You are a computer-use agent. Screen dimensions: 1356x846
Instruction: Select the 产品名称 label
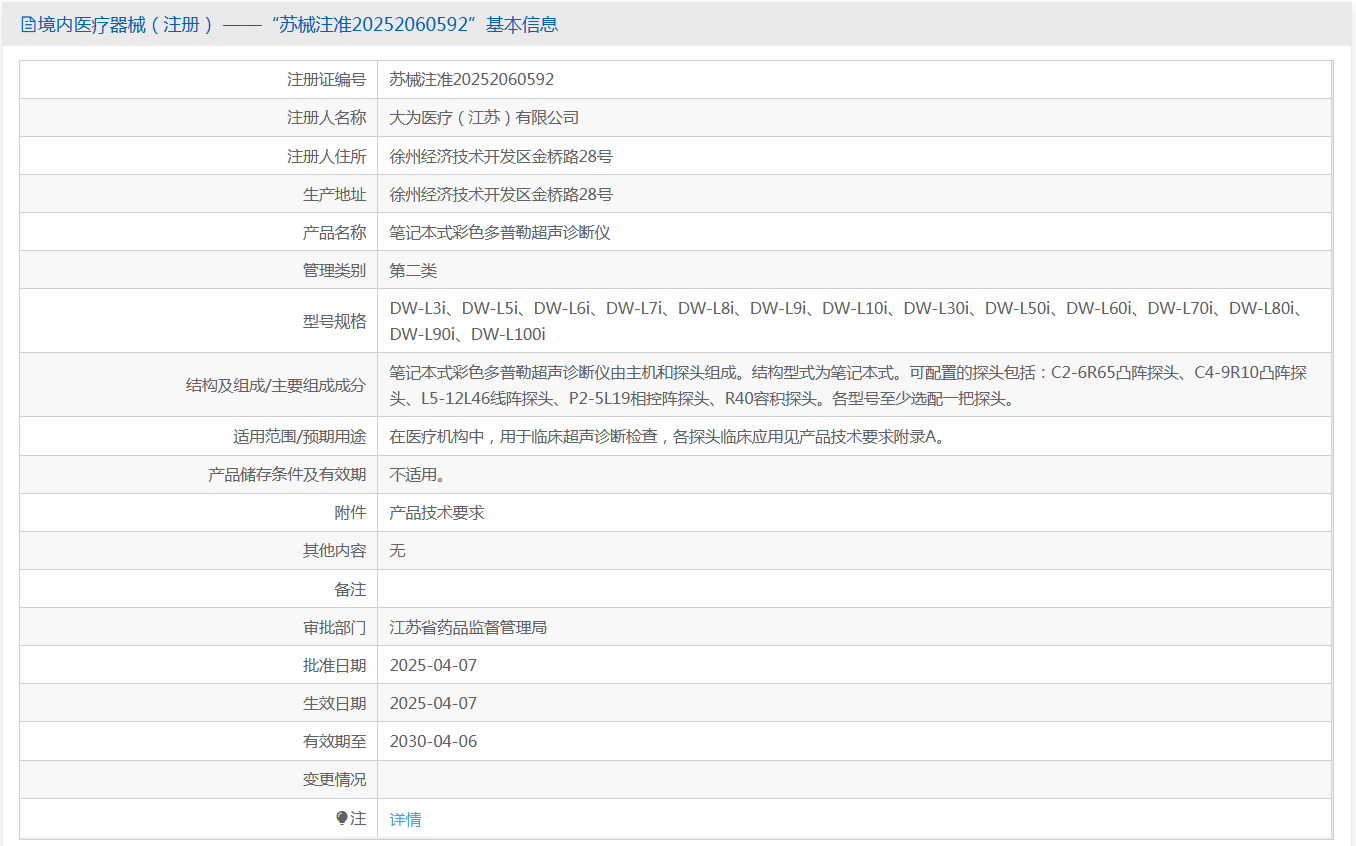point(334,232)
